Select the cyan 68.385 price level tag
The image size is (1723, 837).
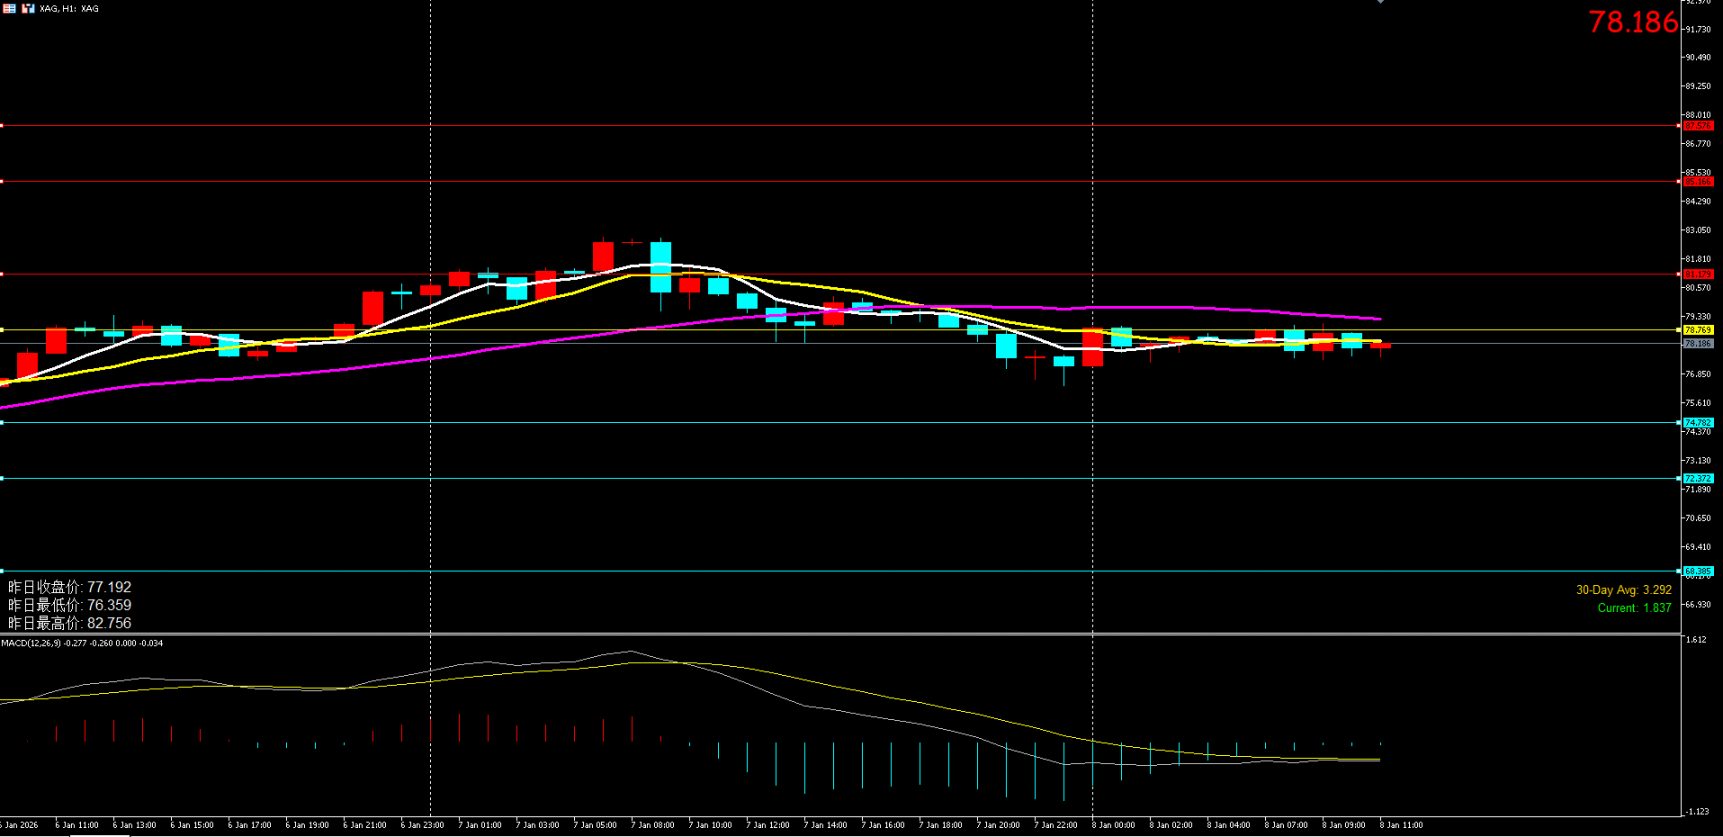pyautogui.click(x=1698, y=571)
